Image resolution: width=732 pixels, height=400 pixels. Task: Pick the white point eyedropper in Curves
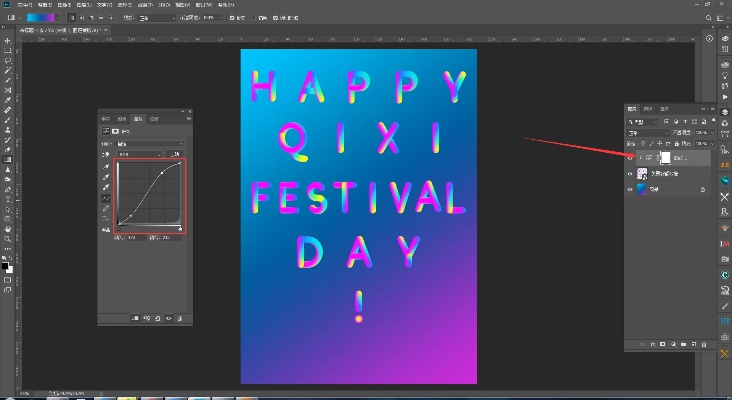click(106, 188)
